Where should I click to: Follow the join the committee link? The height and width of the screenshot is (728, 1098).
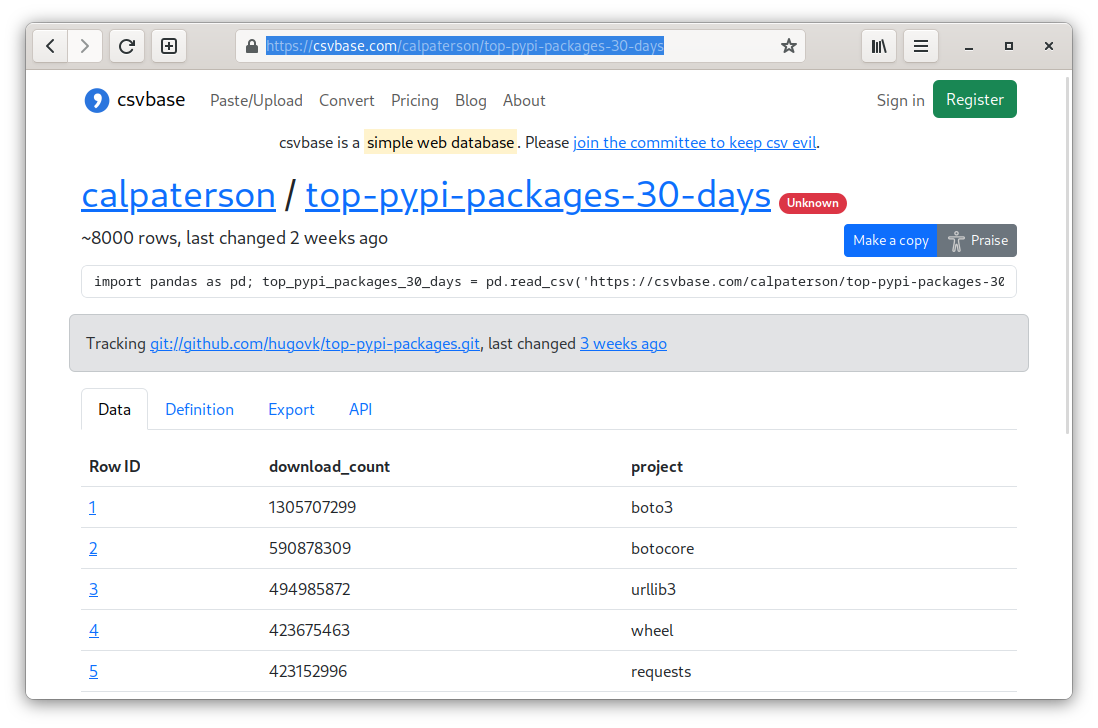click(694, 143)
